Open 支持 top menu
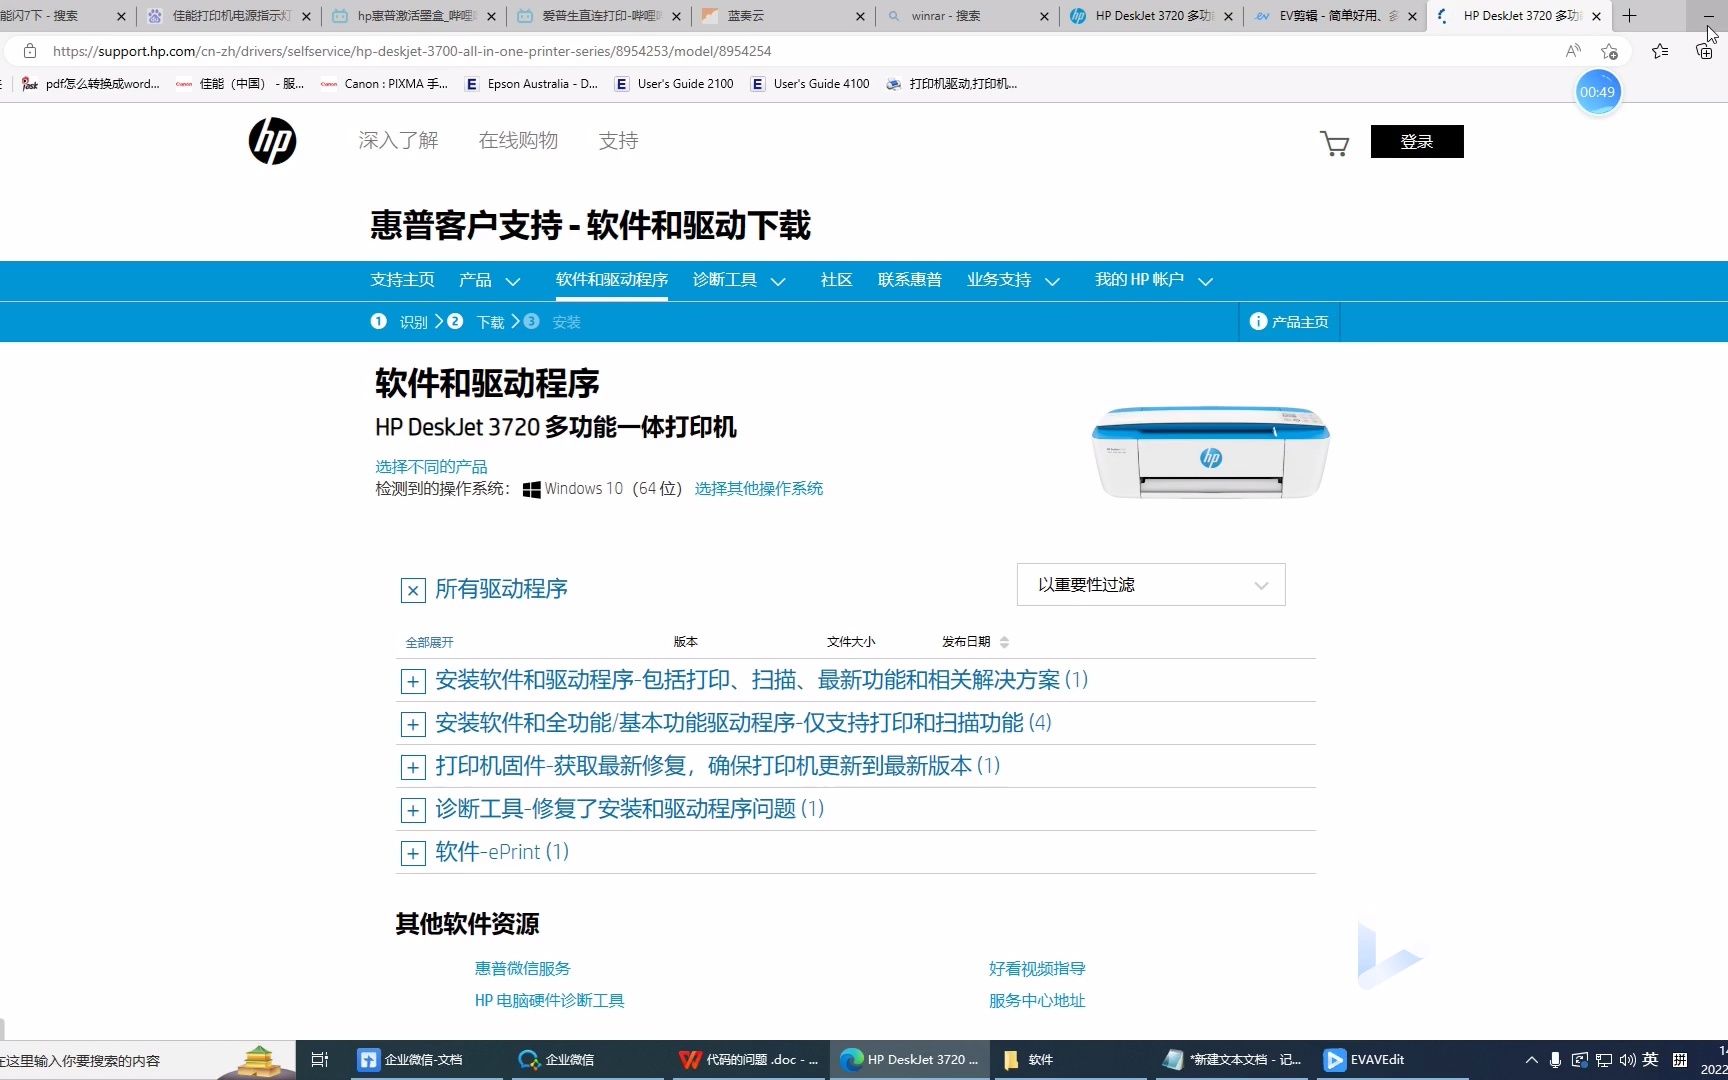Screen dimensions: 1728x1080 coord(618,141)
